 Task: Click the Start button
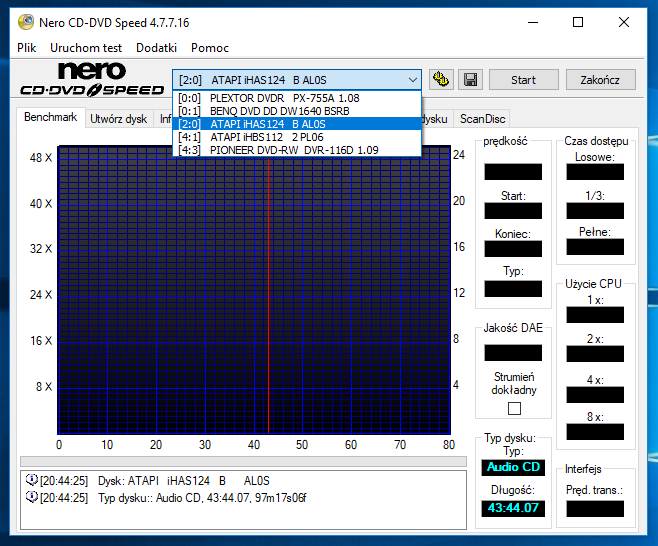pyautogui.click(x=523, y=80)
